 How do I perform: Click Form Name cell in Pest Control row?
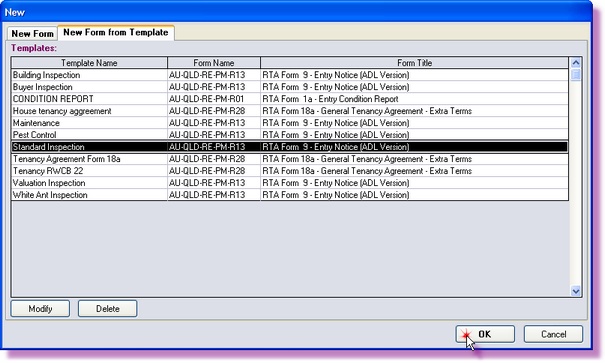tap(214, 135)
